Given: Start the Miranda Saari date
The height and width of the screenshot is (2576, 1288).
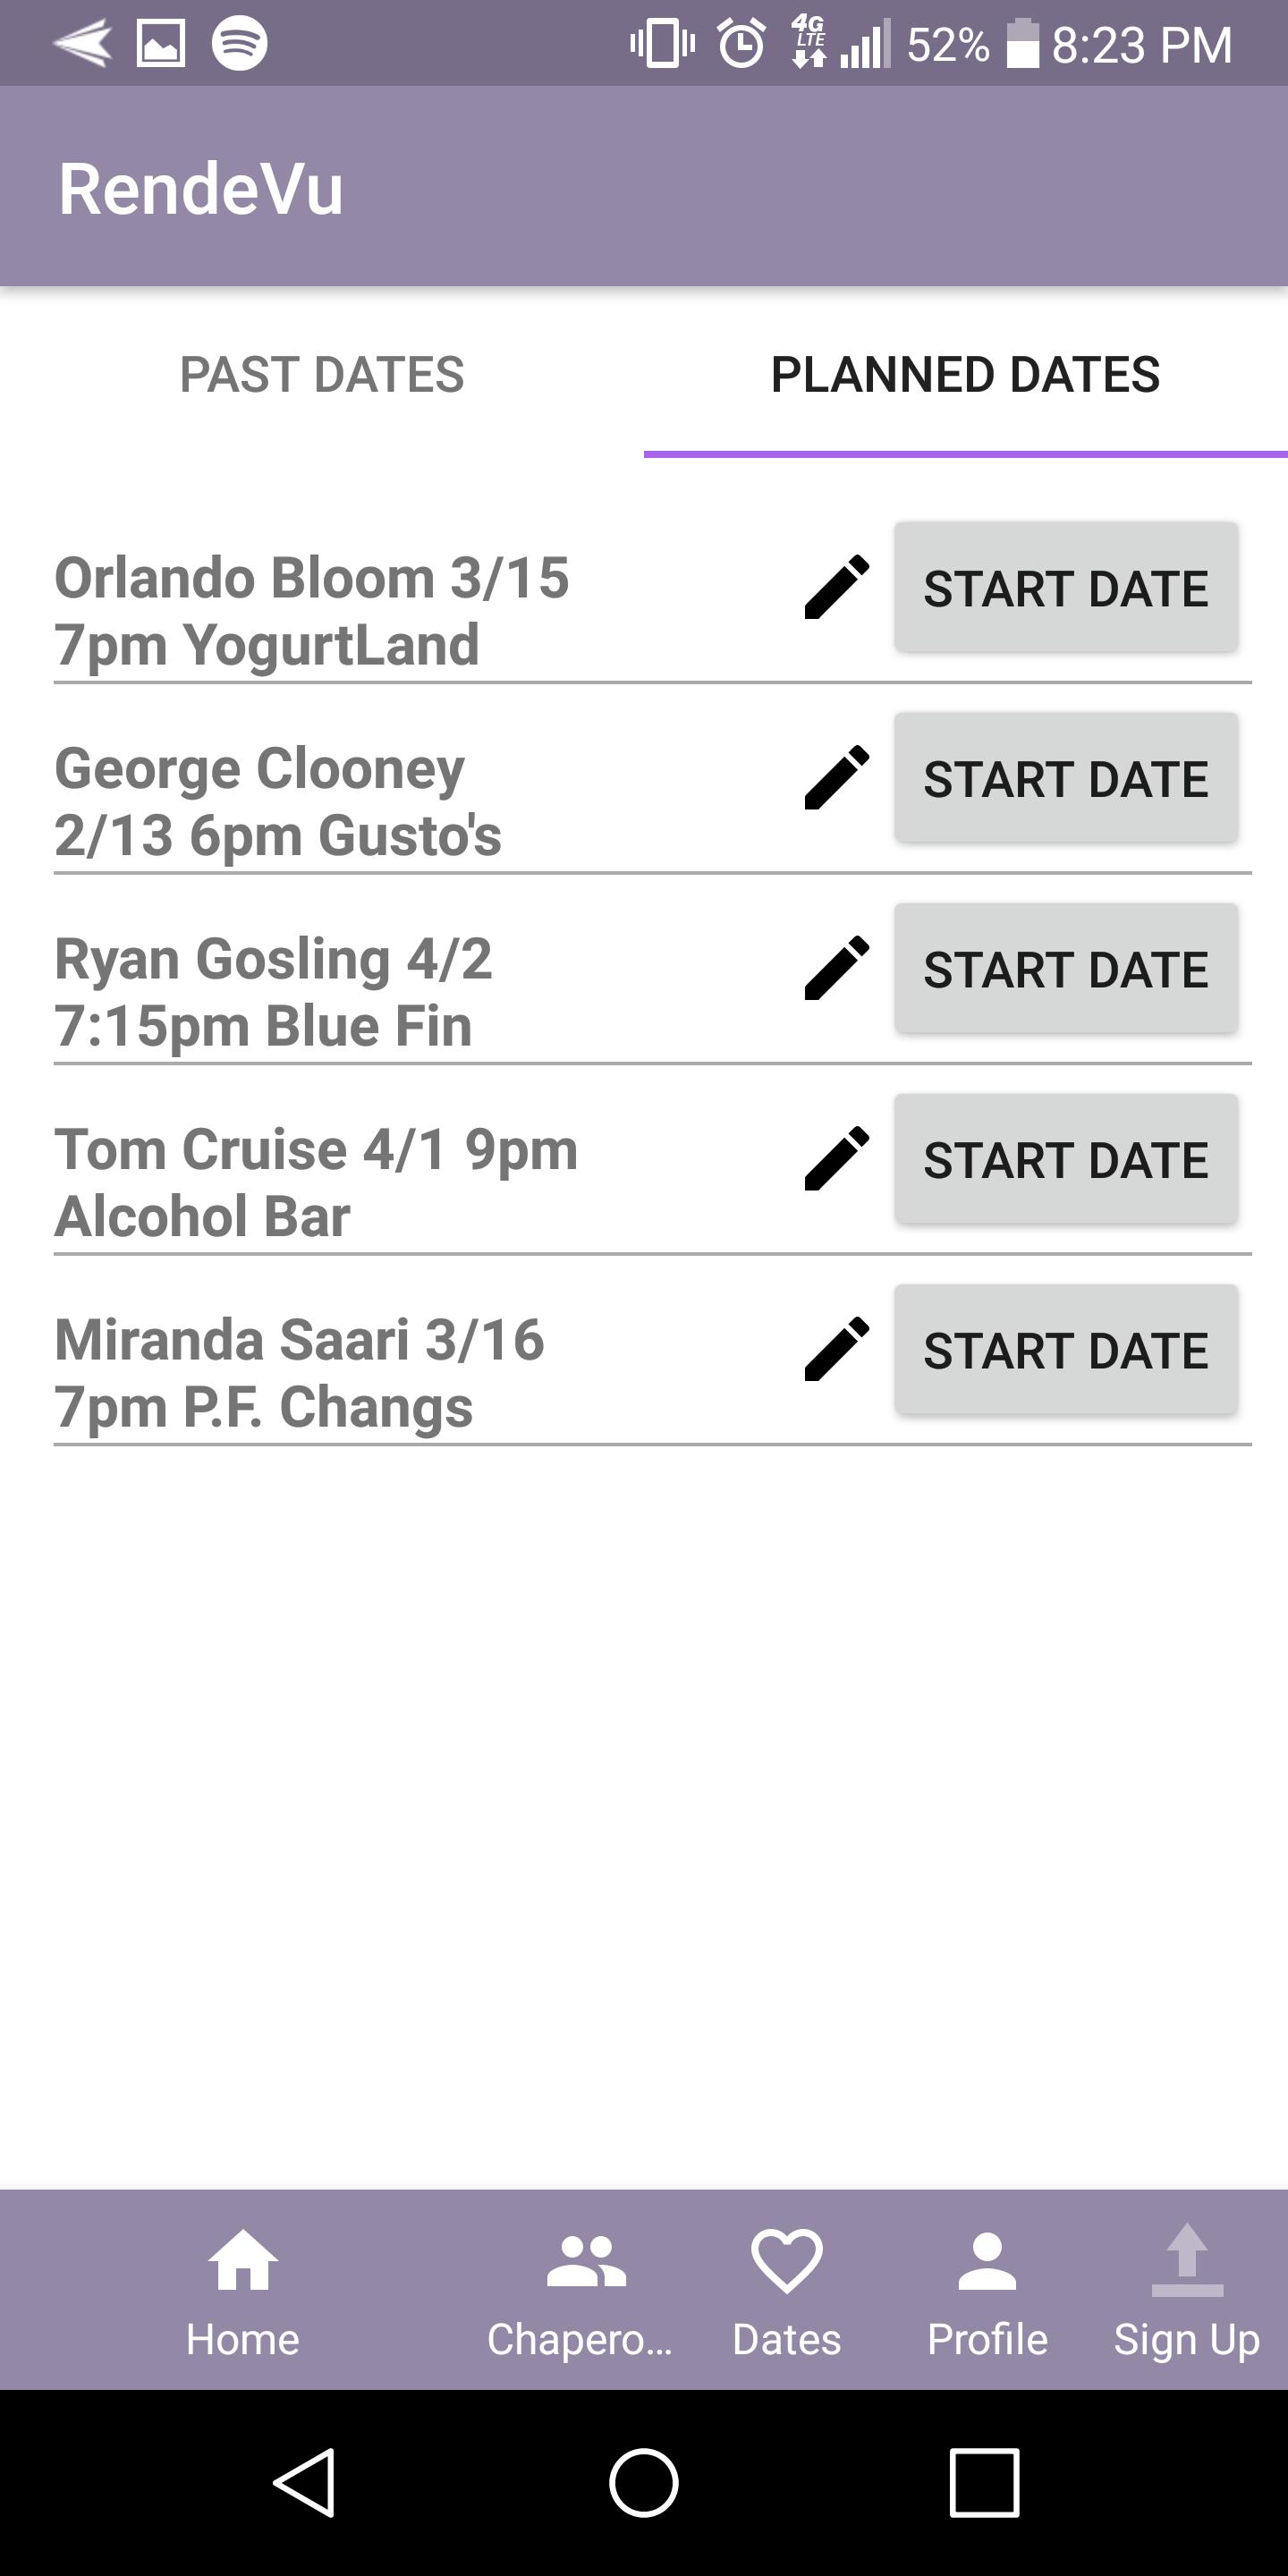Looking at the screenshot, I should [x=1066, y=1350].
